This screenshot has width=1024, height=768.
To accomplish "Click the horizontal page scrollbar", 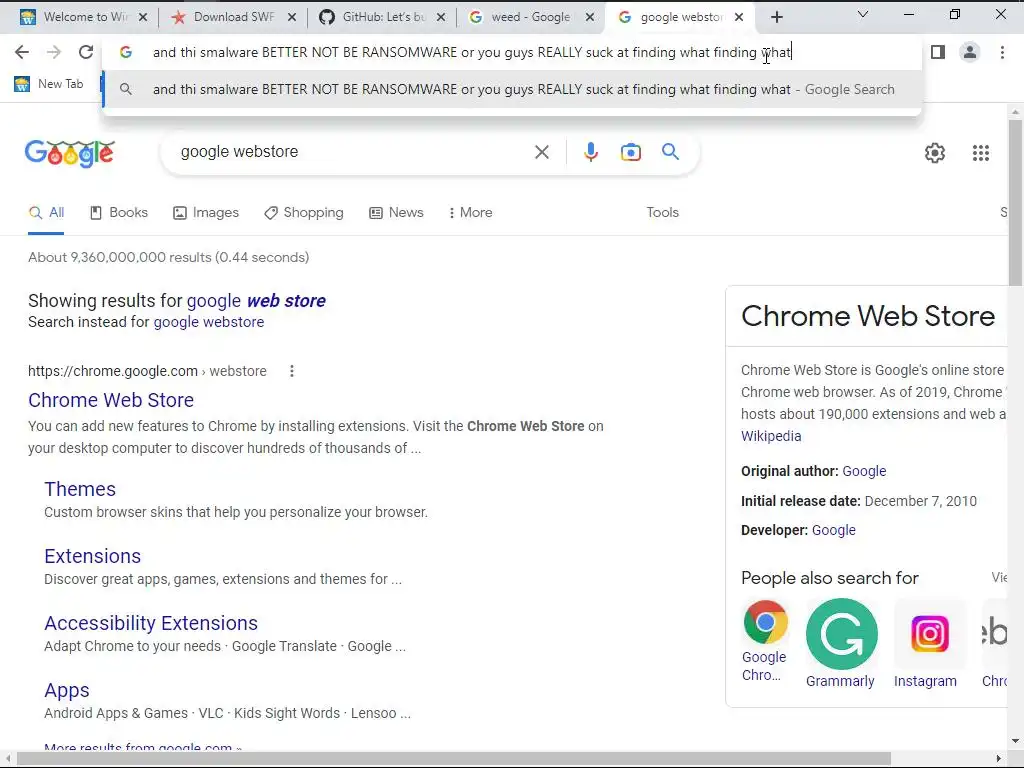I will tap(454, 758).
